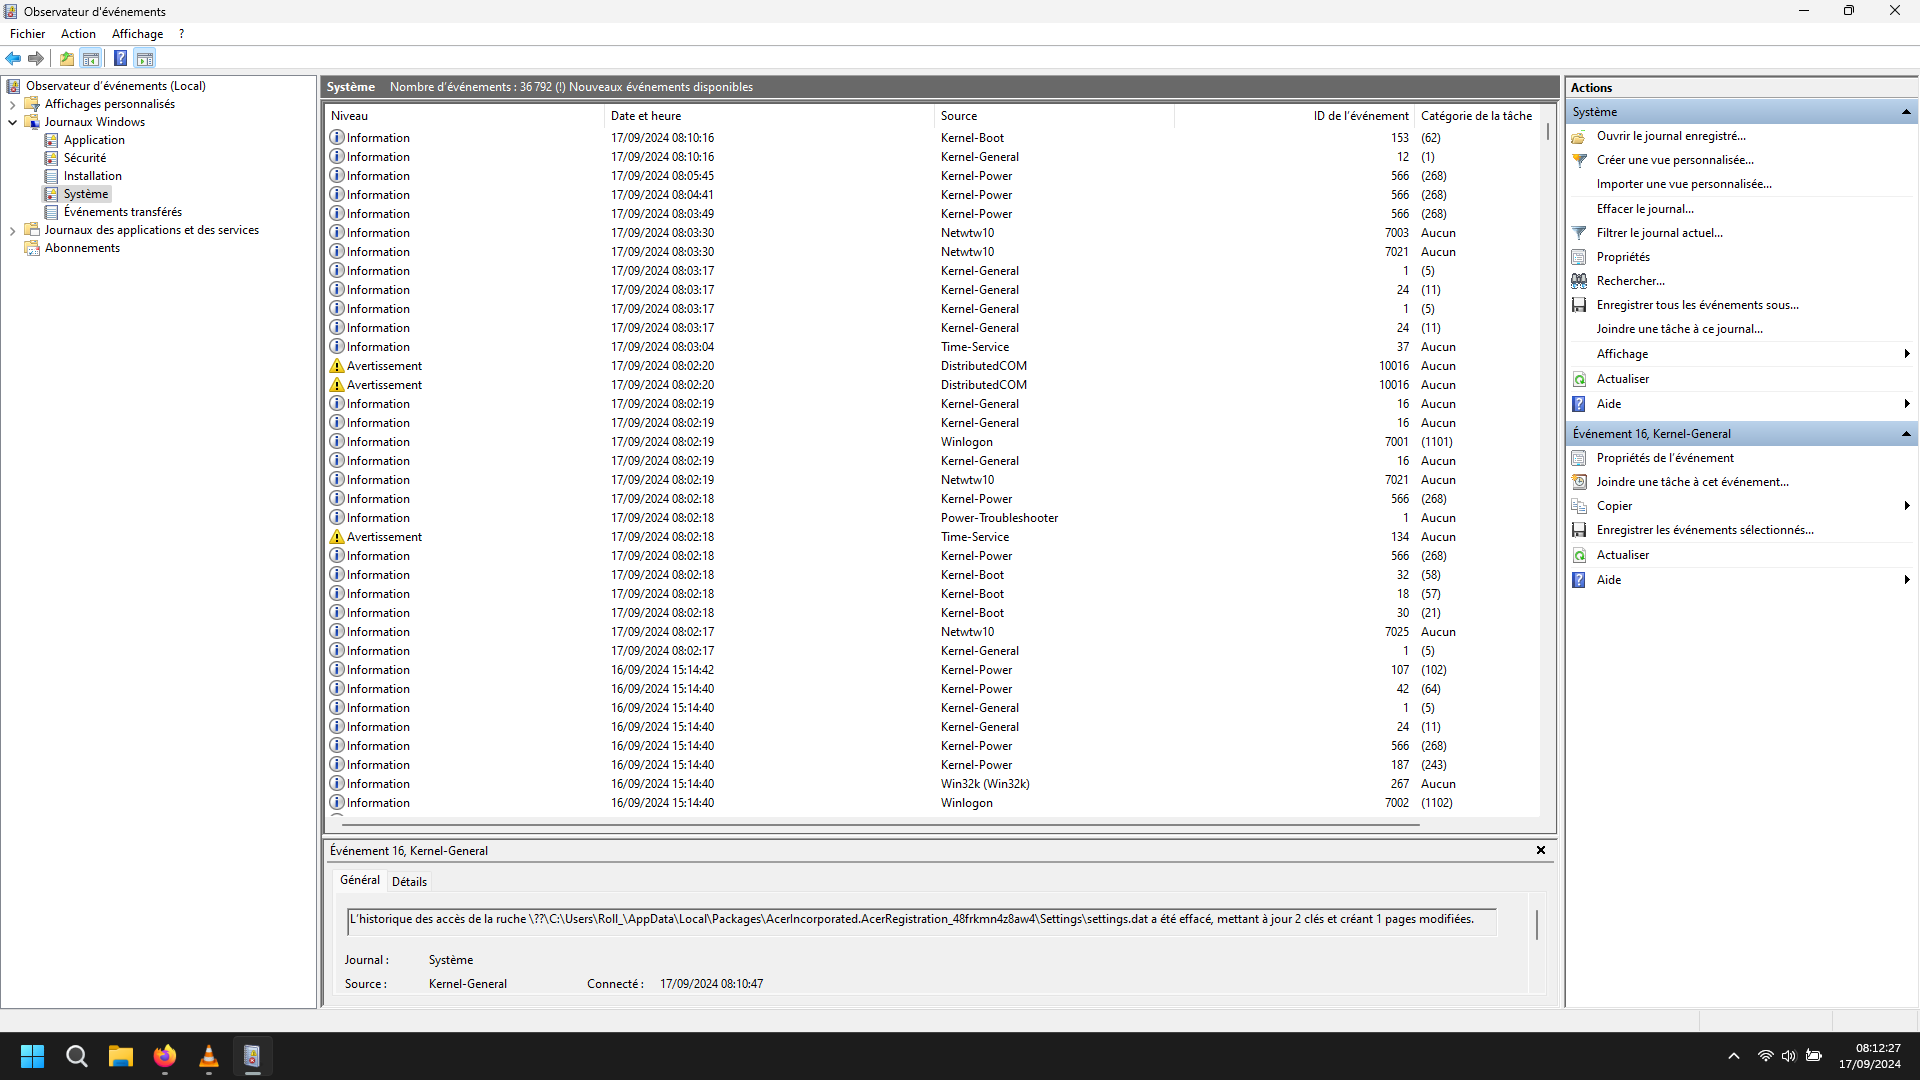
Task: Expand Journaux des applications et des services
Action: click(12, 230)
